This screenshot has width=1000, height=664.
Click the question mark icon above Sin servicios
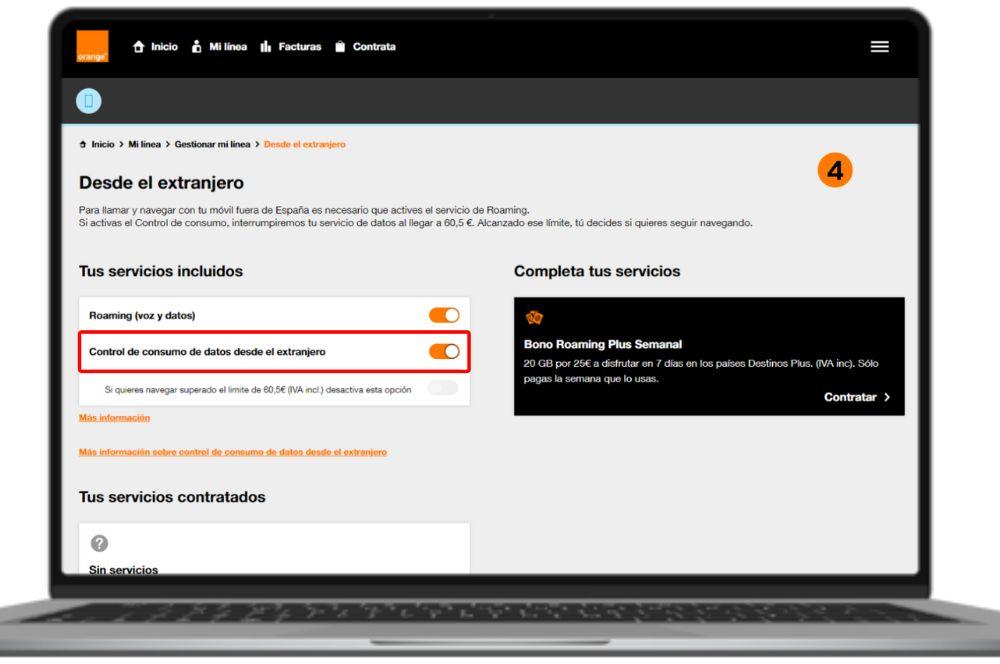pos(97,544)
